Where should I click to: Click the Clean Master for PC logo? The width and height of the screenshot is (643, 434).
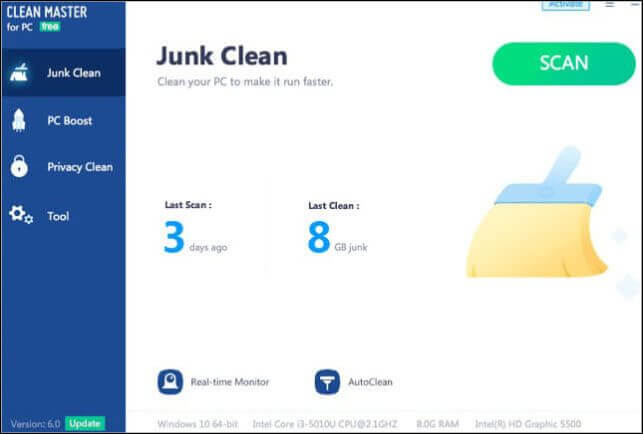point(47,18)
